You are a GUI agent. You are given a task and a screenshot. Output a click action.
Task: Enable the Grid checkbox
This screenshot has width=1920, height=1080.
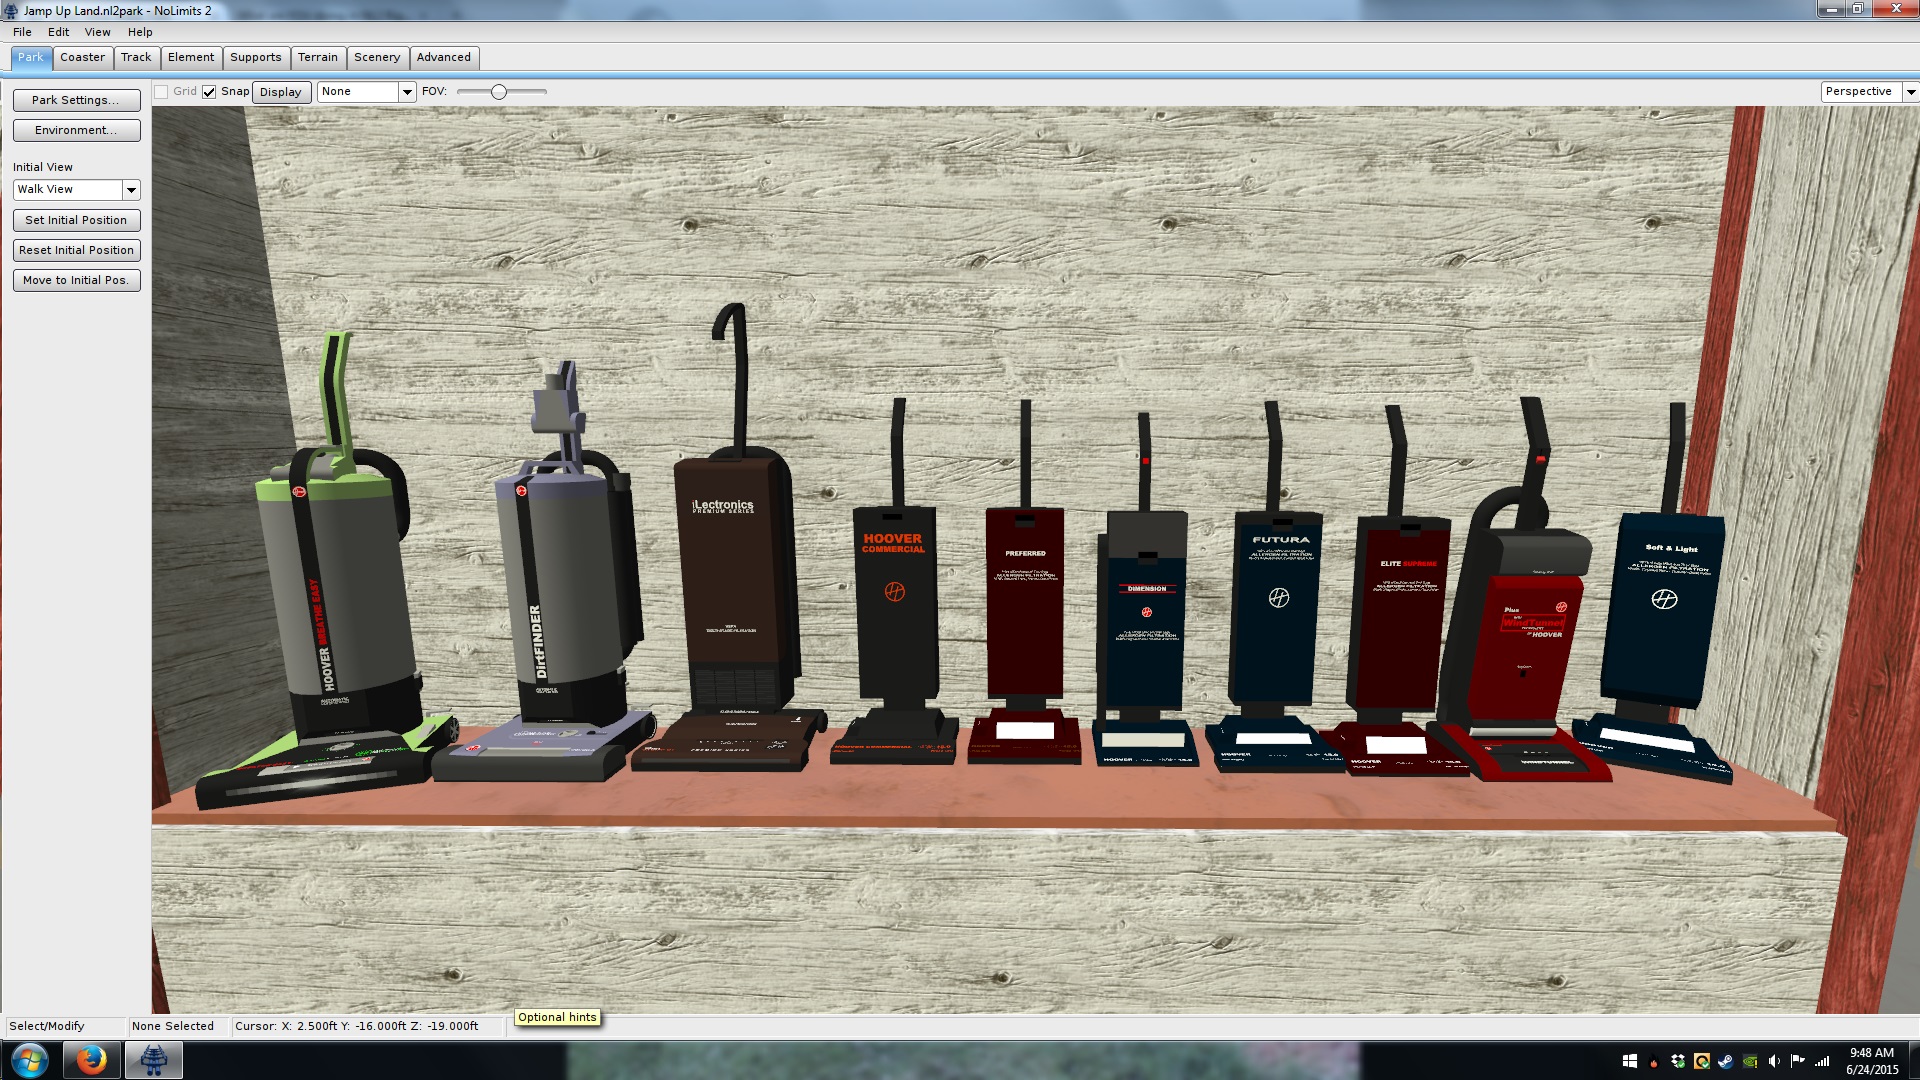tap(161, 92)
